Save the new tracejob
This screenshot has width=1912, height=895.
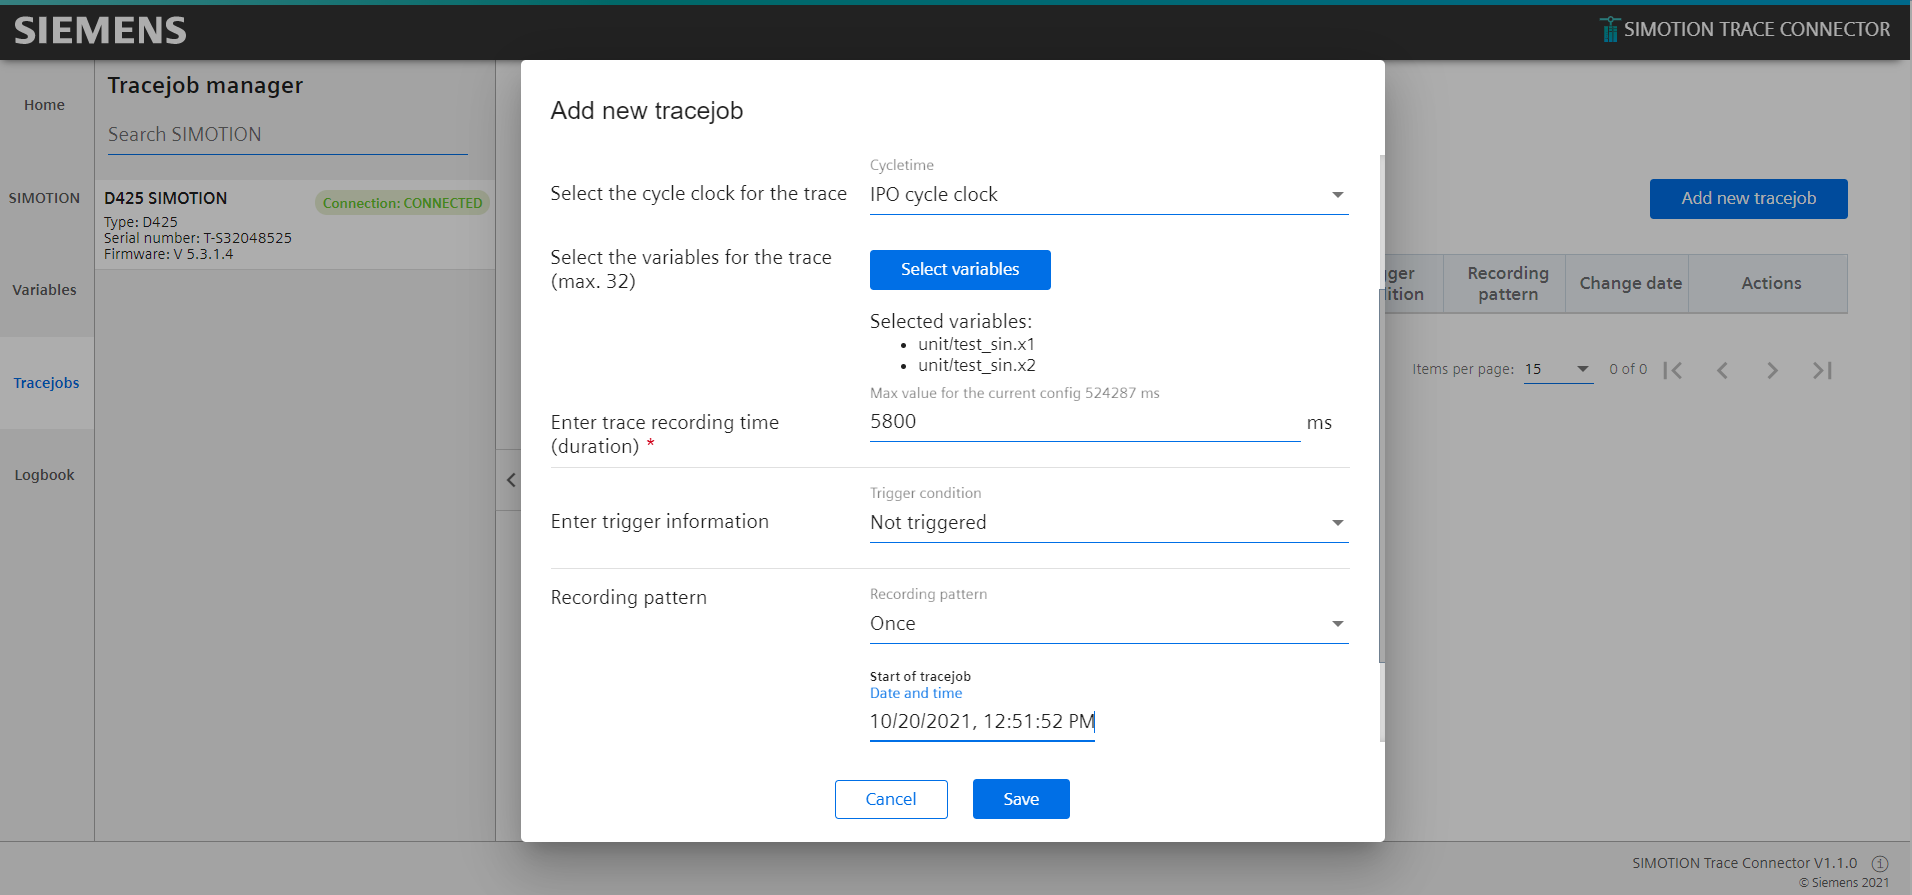click(1021, 799)
